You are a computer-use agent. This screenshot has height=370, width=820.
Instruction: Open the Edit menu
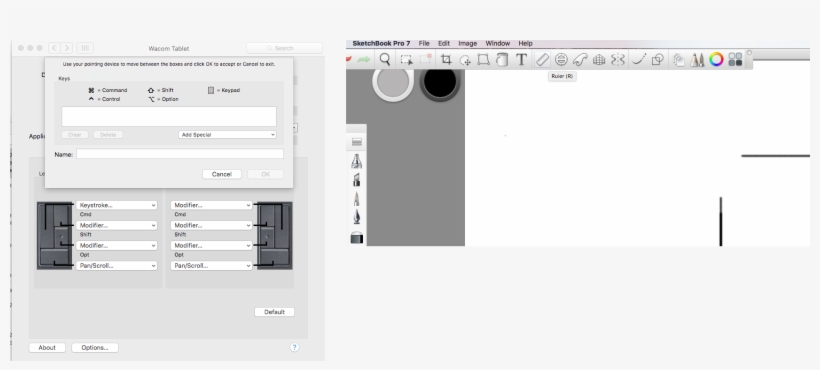click(x=444, y=43)
